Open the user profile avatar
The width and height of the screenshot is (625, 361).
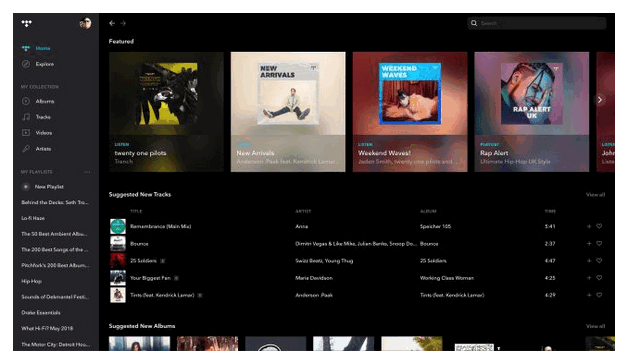[x=85, y=23]
